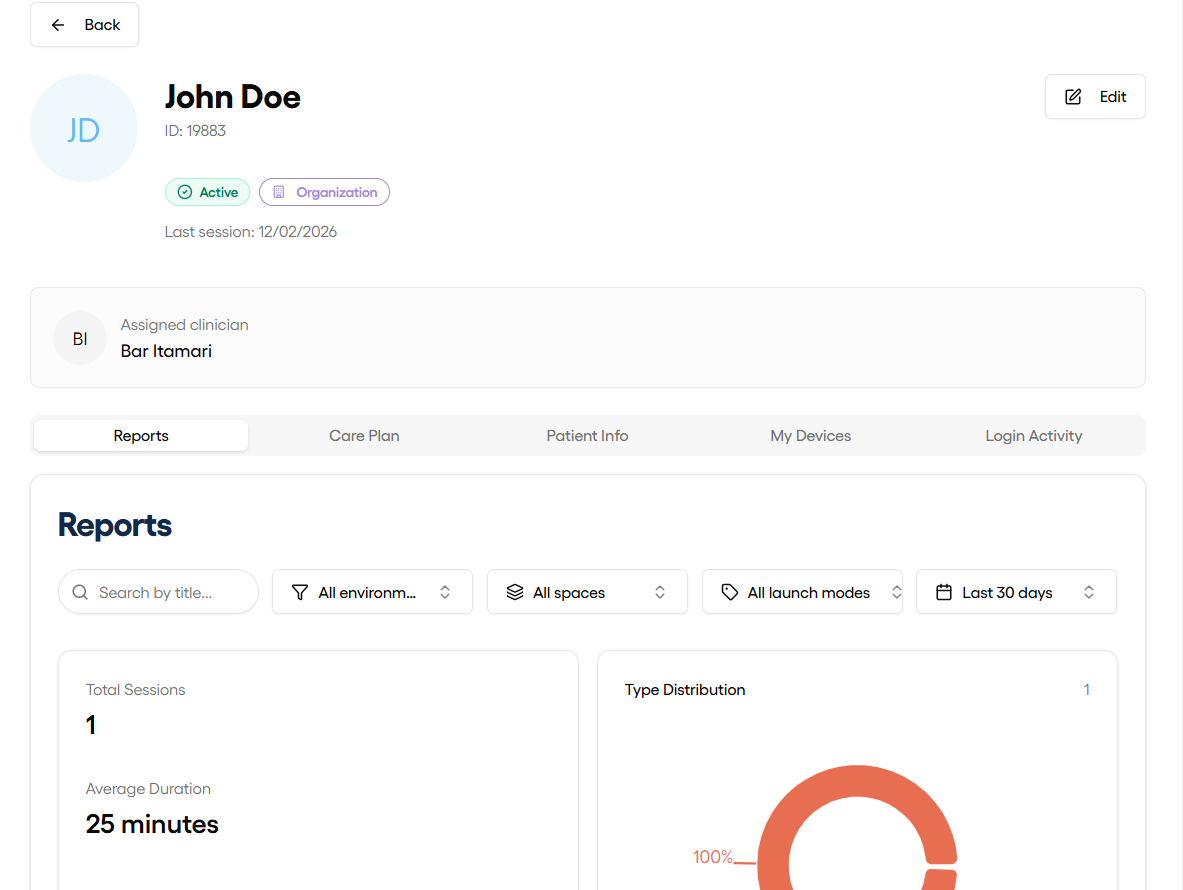Click the Type Distribution heading
This screenshot has height=890, width=1183.
click(685, 689)
